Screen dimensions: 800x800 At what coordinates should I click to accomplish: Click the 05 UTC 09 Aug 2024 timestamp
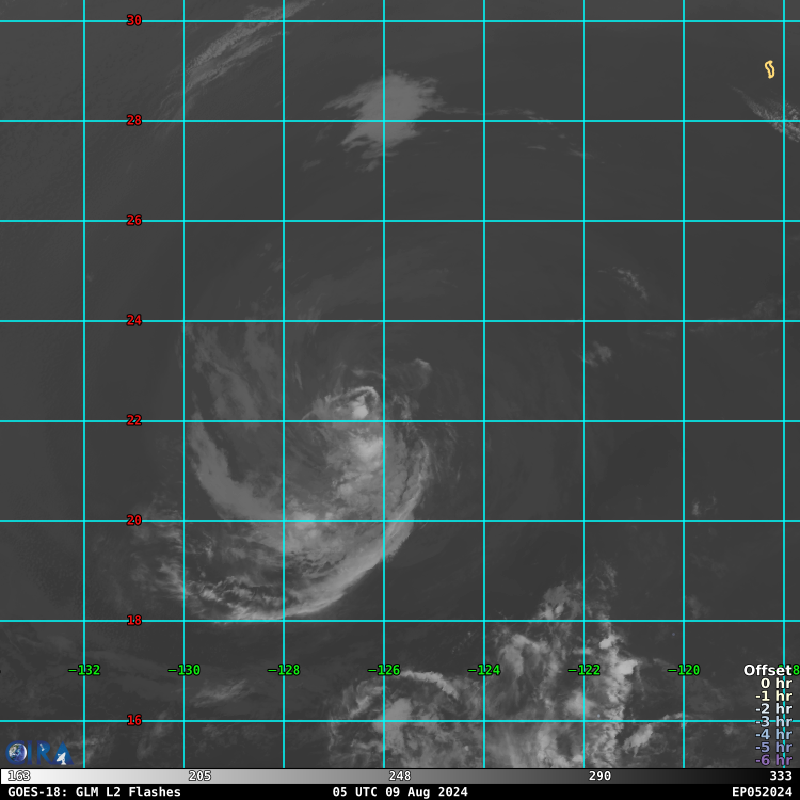[400, 792]
